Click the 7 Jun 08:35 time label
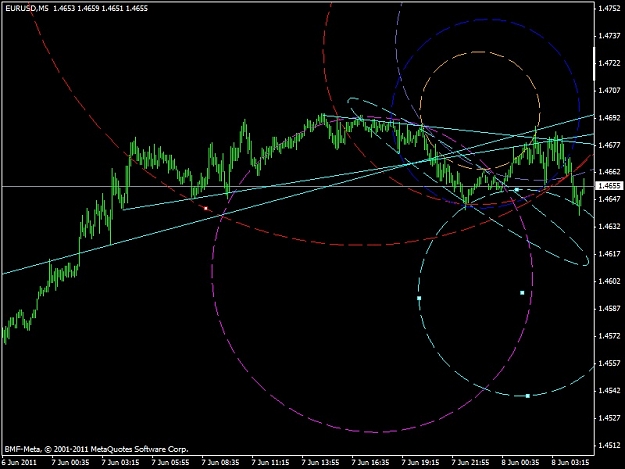The width and height of the screenshot is (625, 469). [220, 463]
